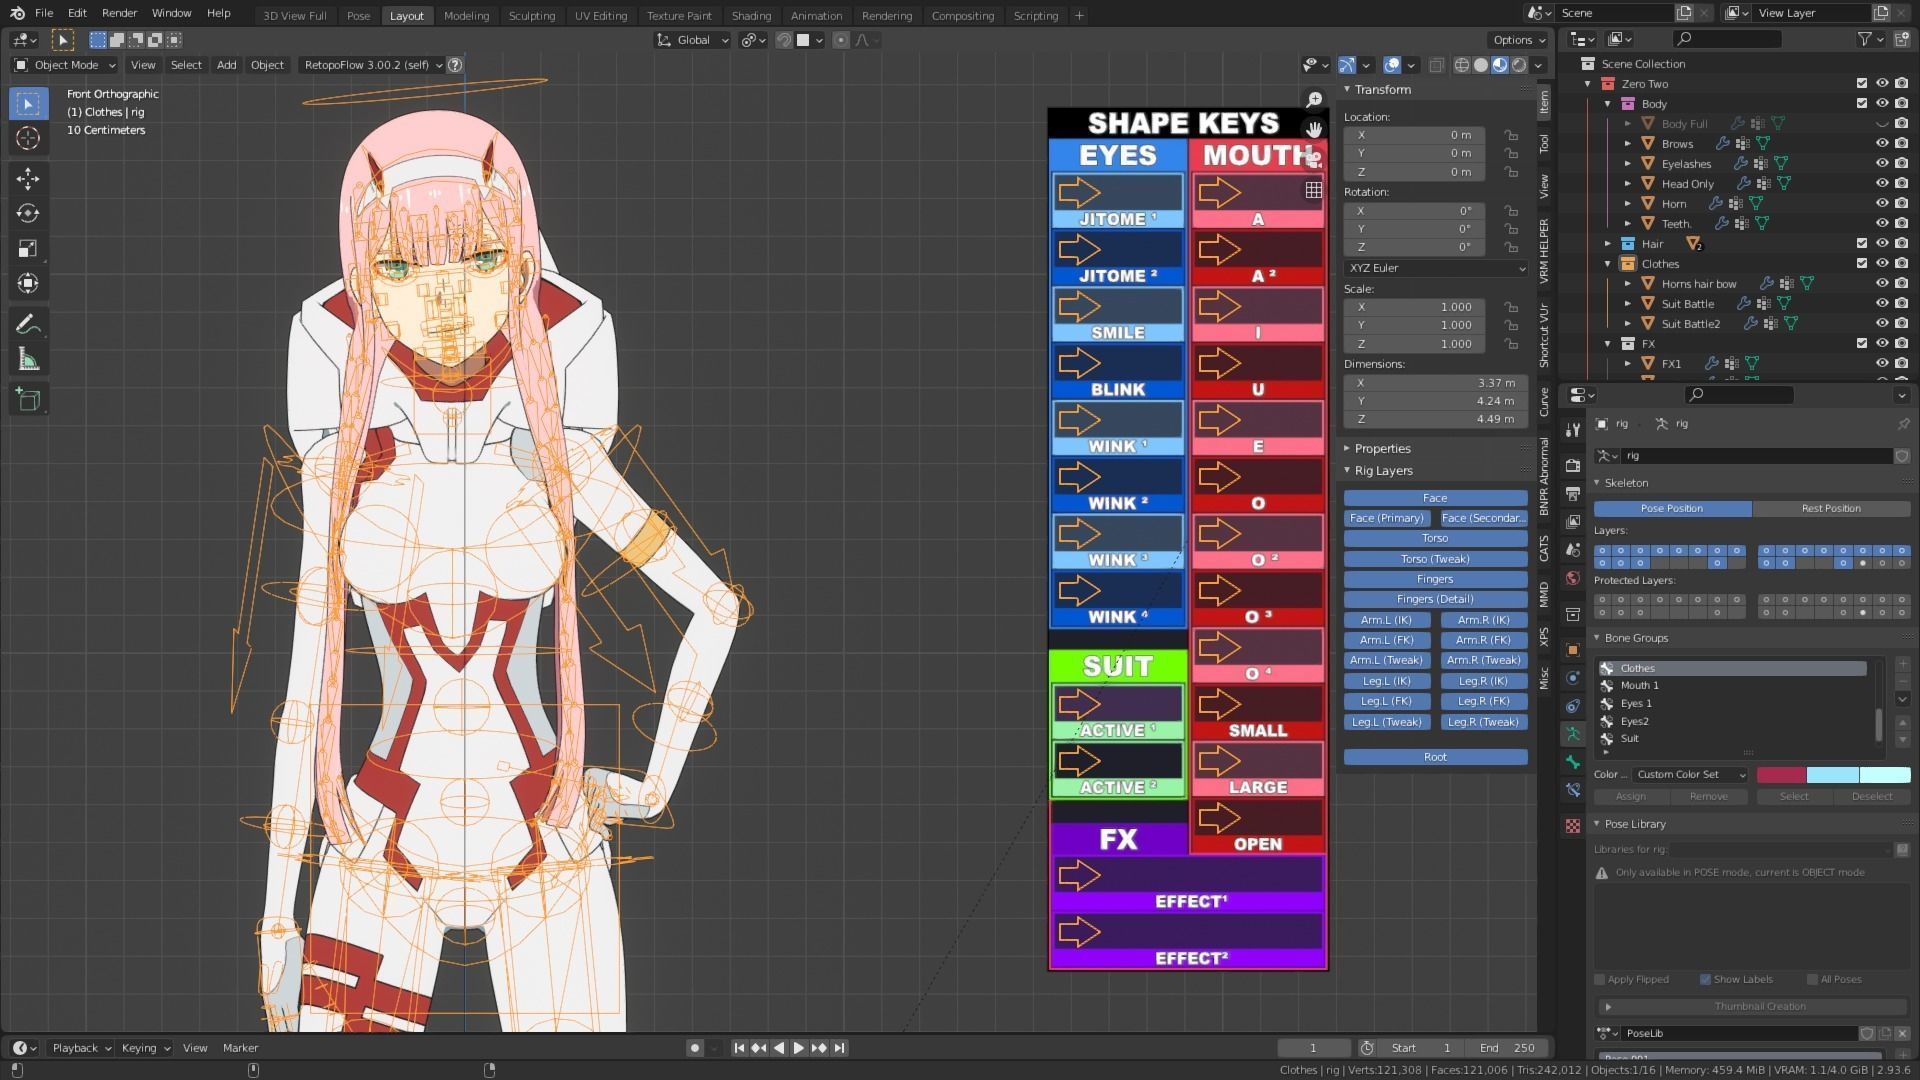The image size is (1920, 1080).
Task: Switch to wireframe viewport shading
Action: pyautogui.click(x=1462, y=65)
